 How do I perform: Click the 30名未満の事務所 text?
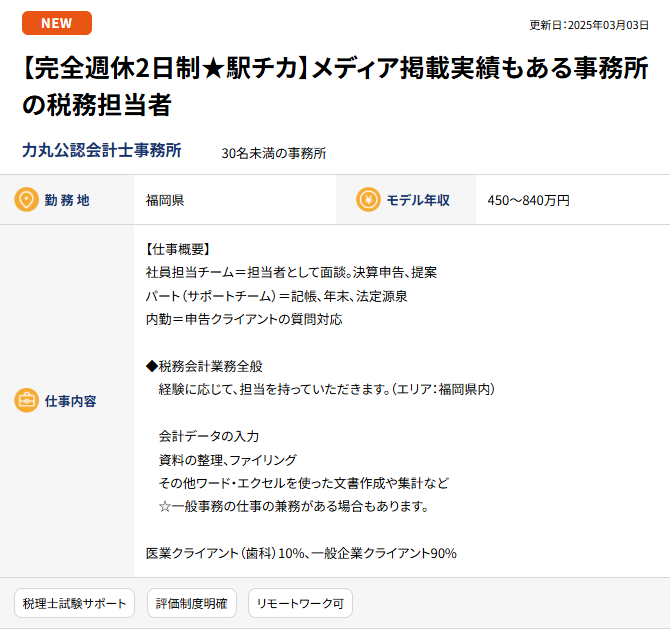274,153
